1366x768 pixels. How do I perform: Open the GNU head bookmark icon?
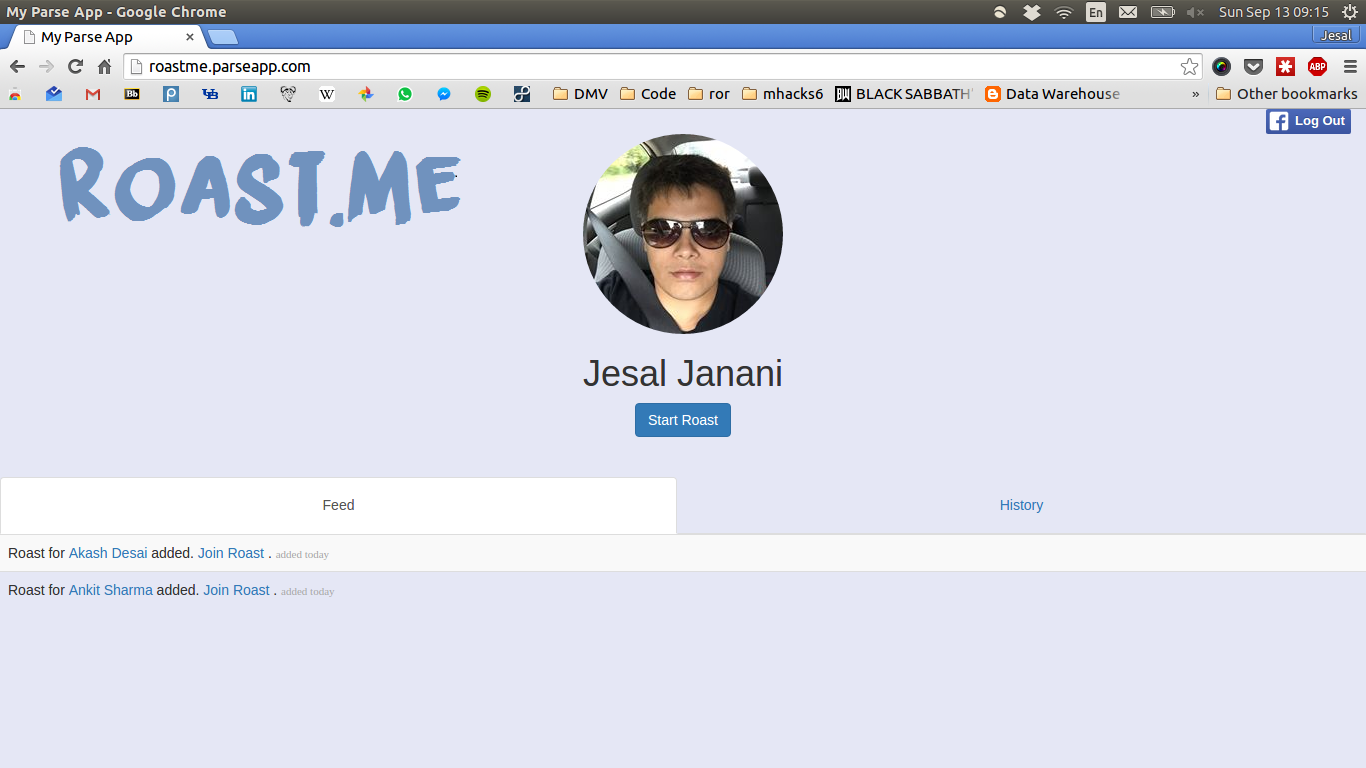pyautogui.click(x=288, y=94)
